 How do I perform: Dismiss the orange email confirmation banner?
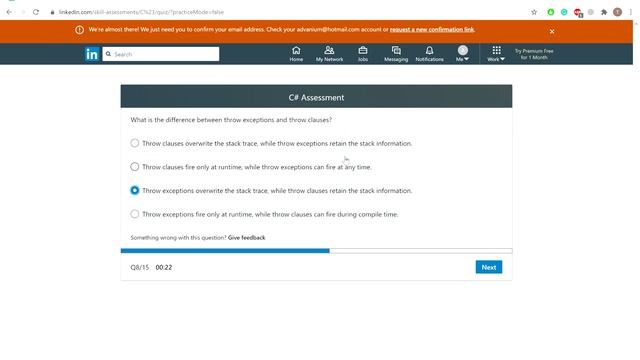pos(552,31)
